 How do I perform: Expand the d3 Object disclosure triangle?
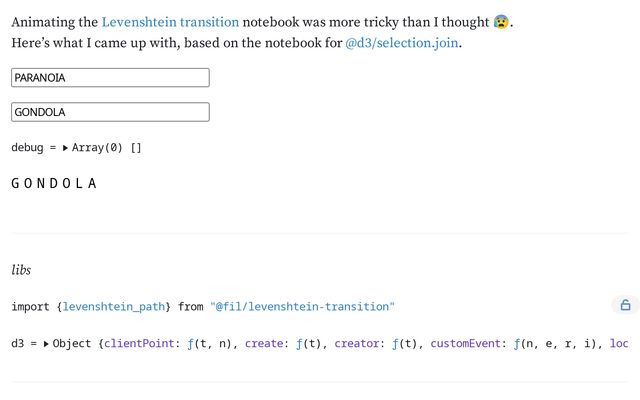(x=46, y=344)
